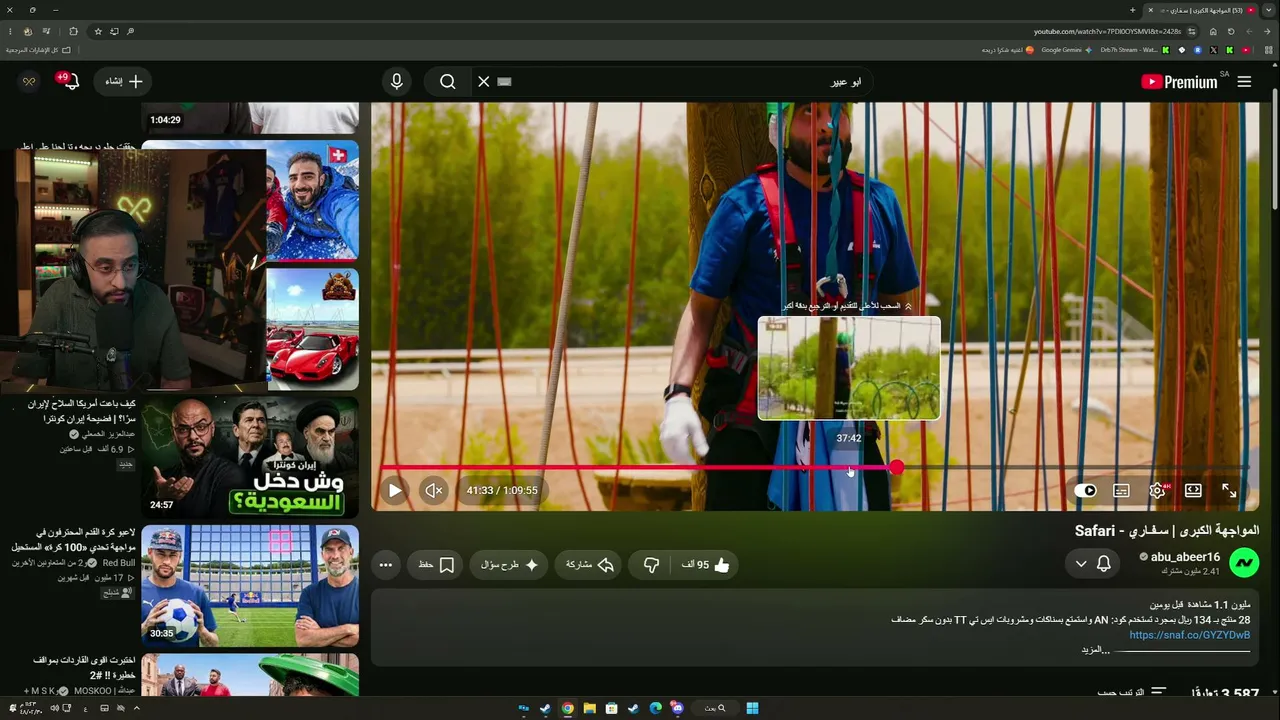Image resolution: width=1280 pixels, height=720 pixels.
Task: Bookmark this page with the star icon
Action: click(98, 31)
